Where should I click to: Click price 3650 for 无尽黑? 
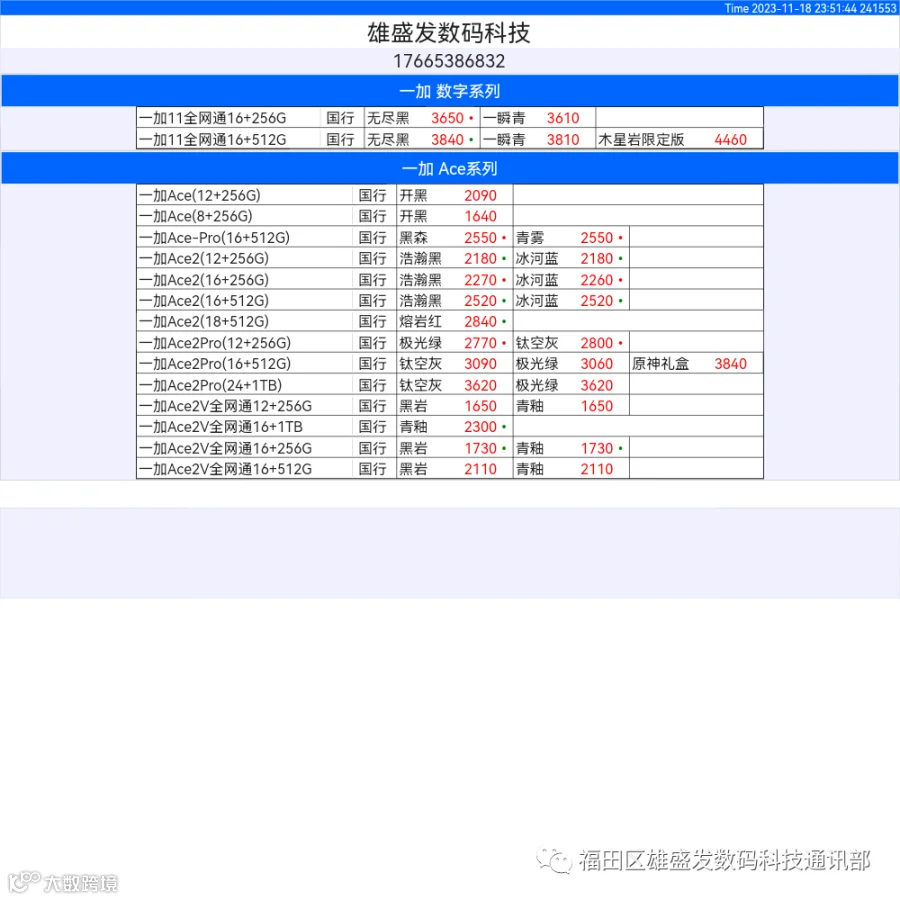point(447,118)
